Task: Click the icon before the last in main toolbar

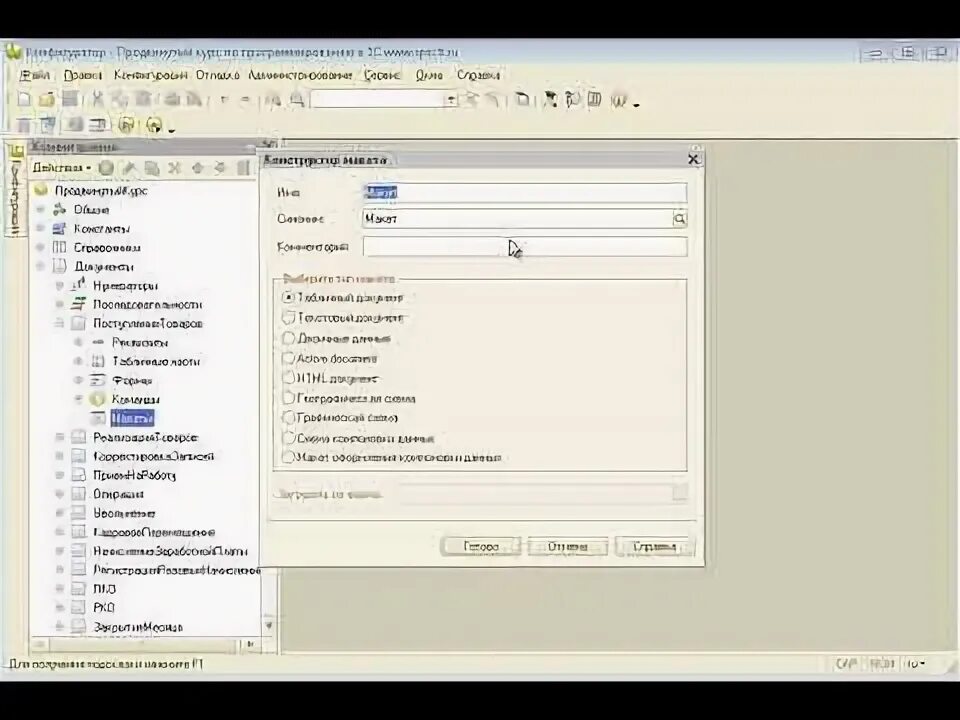Action: click(594, 99)
